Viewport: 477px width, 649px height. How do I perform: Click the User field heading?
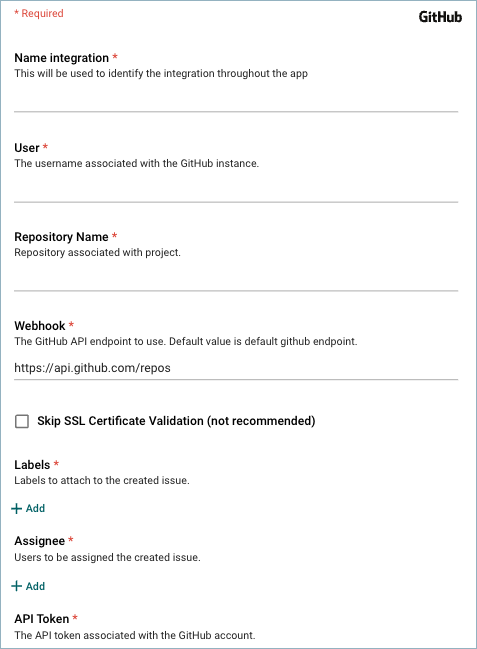tap(27, 148)
